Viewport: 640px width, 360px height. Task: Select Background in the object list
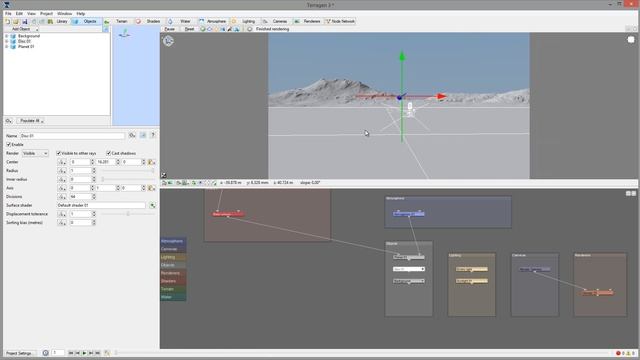tap(29, 36)
